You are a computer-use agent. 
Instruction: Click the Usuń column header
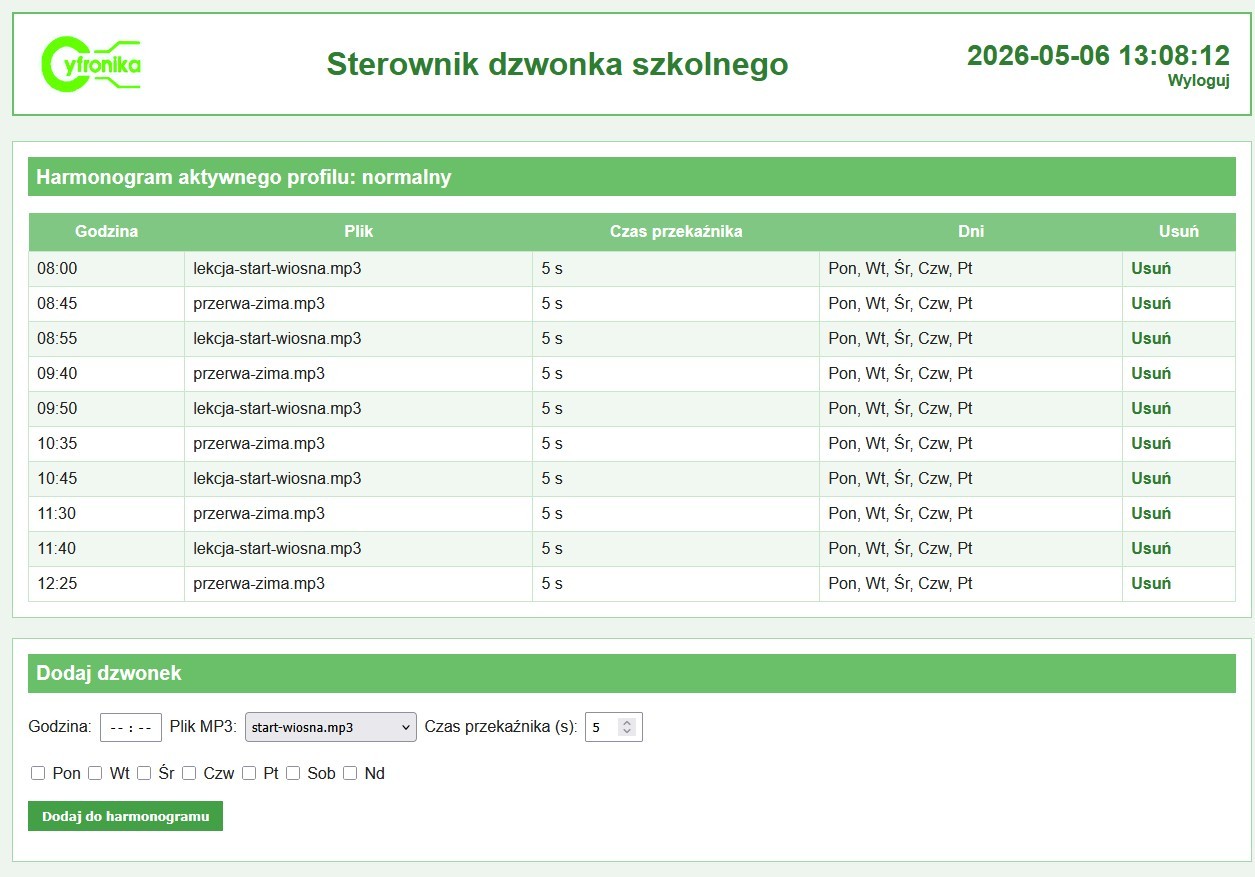(x=1179, y=231)
